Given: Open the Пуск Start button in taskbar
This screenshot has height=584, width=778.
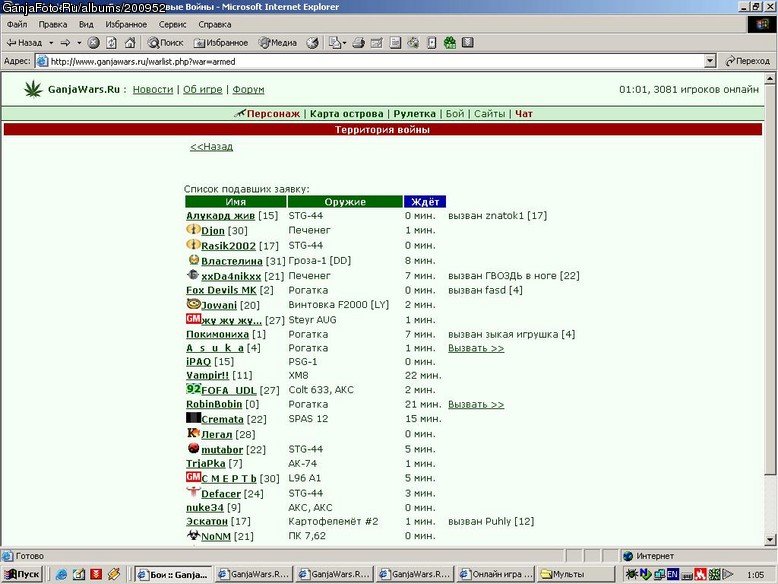Looking at the screenshot, I should [22, 574].
